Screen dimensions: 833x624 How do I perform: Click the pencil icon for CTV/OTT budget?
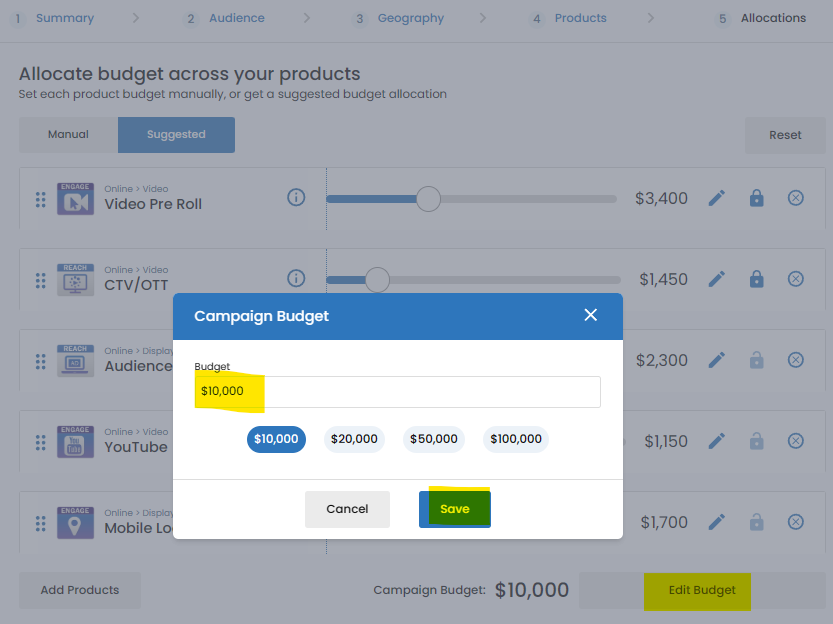coord(717,279)
